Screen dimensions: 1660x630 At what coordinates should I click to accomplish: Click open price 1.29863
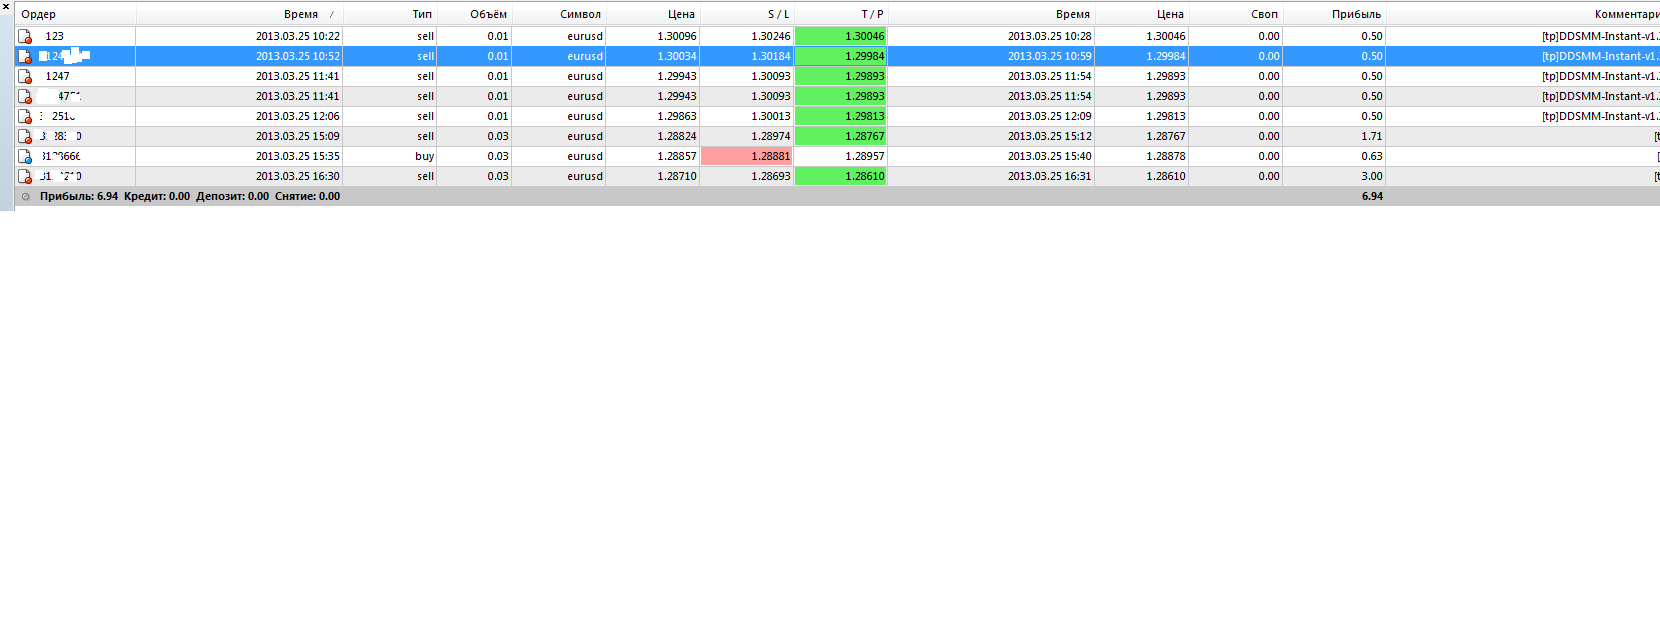tap(677, 116)
